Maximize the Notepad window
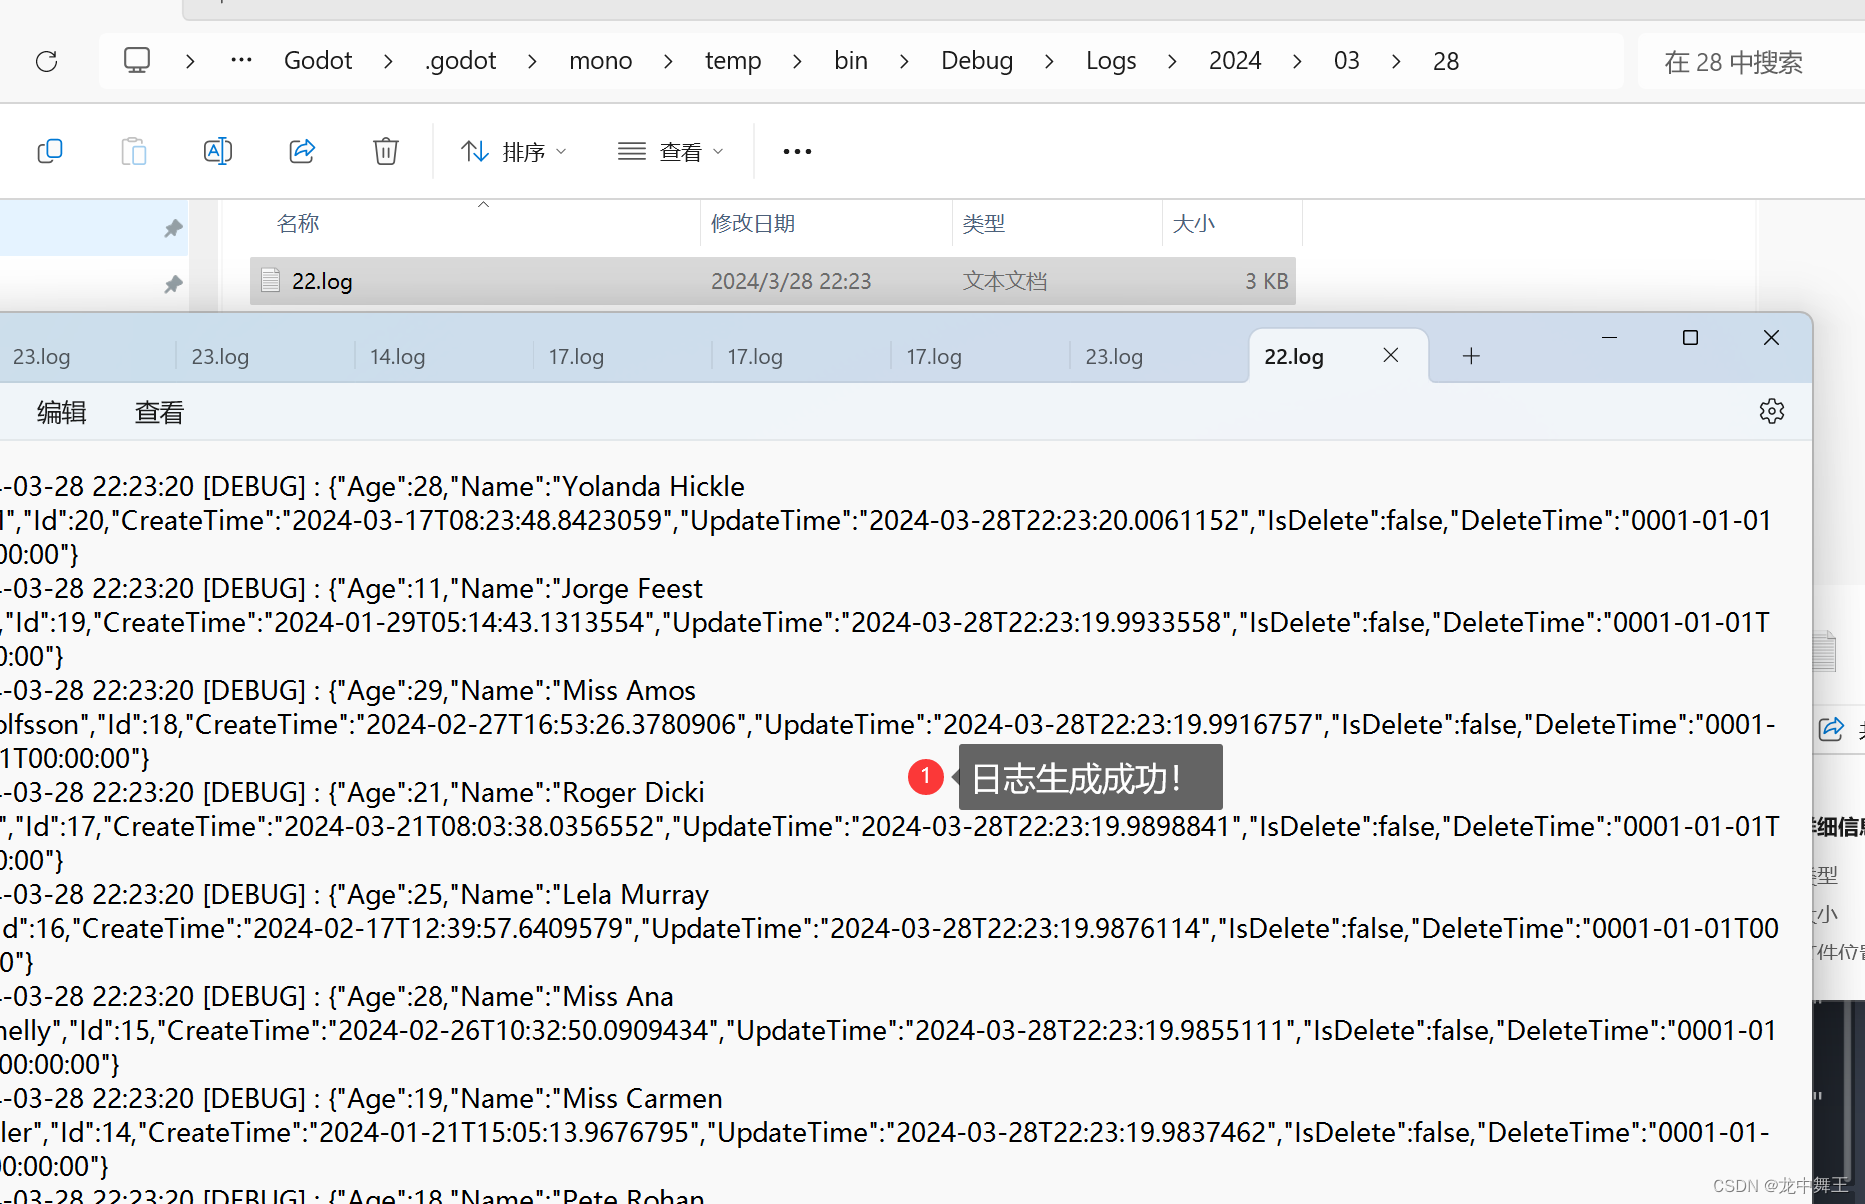1865x1204 pixels. 1690,338
